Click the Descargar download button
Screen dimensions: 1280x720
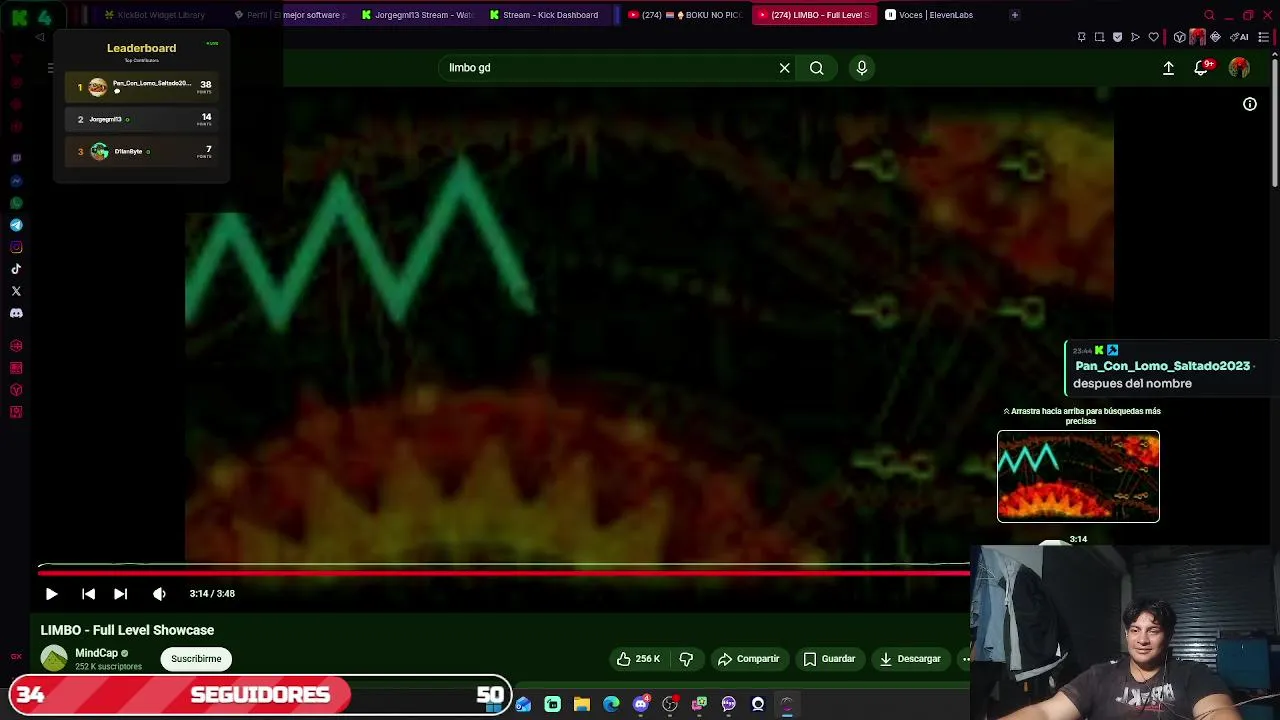(910, 659)
